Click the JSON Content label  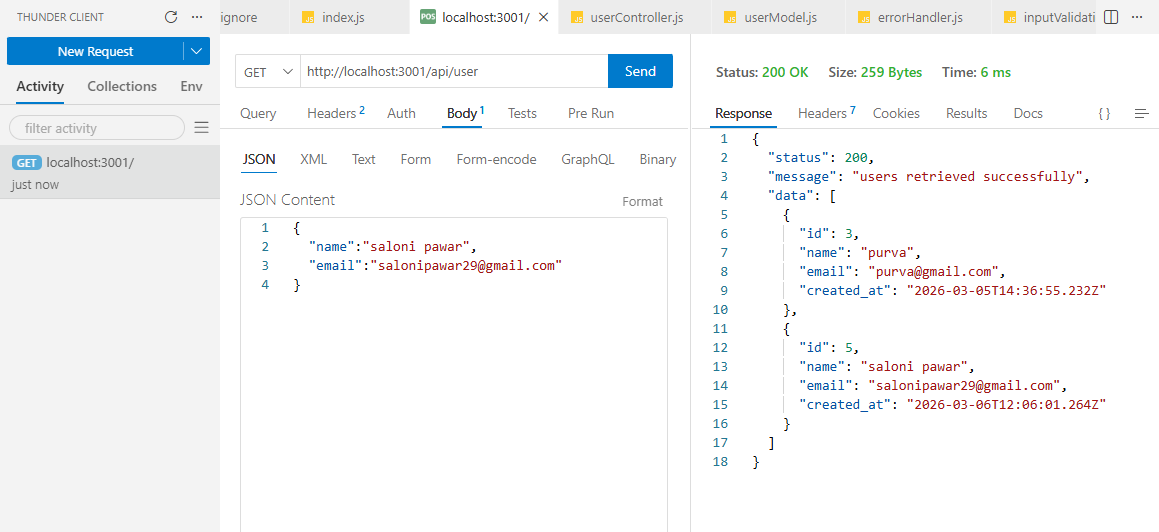[288, 200]
